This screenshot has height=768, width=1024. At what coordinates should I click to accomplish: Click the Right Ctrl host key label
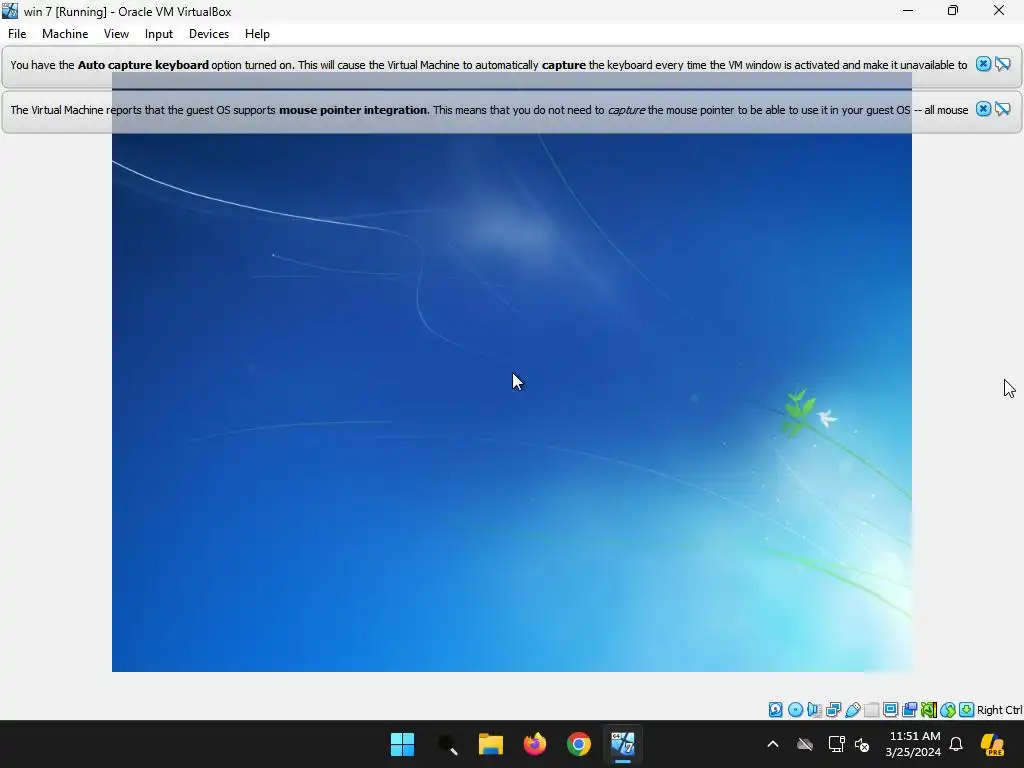999,710
